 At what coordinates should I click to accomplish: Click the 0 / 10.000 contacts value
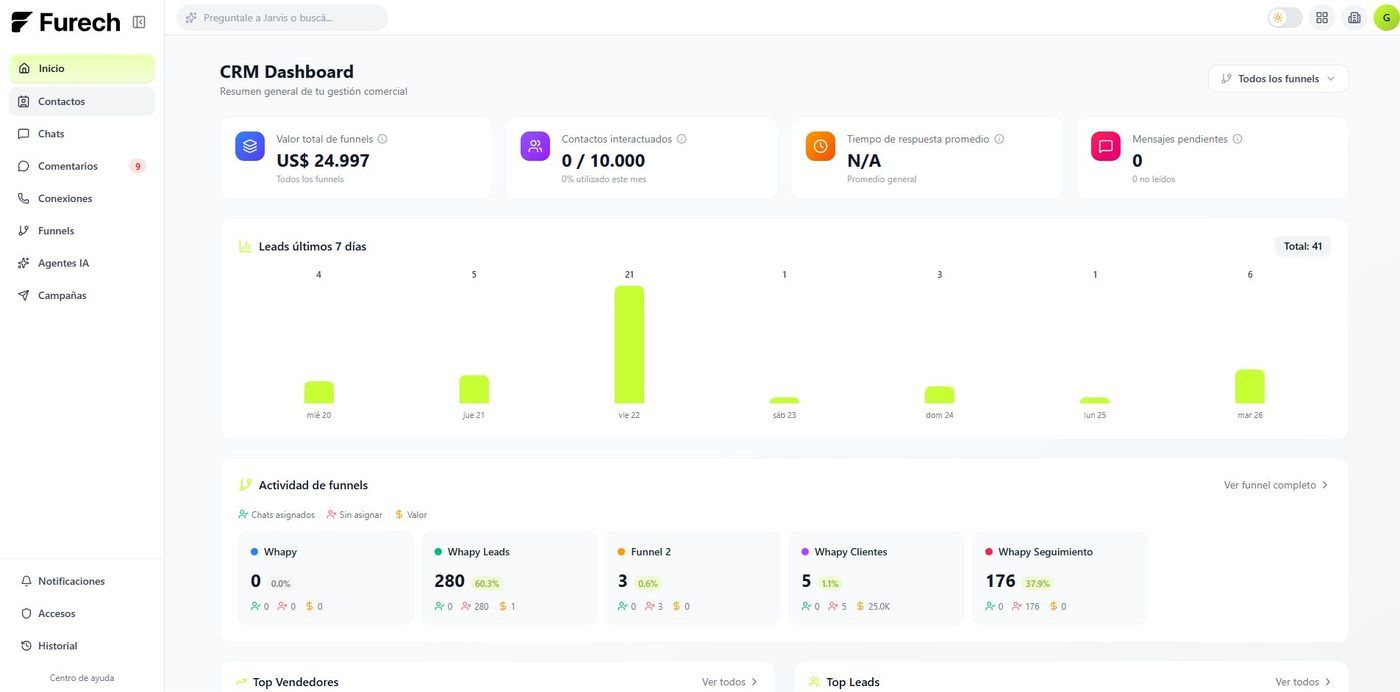tap(603, 160)
